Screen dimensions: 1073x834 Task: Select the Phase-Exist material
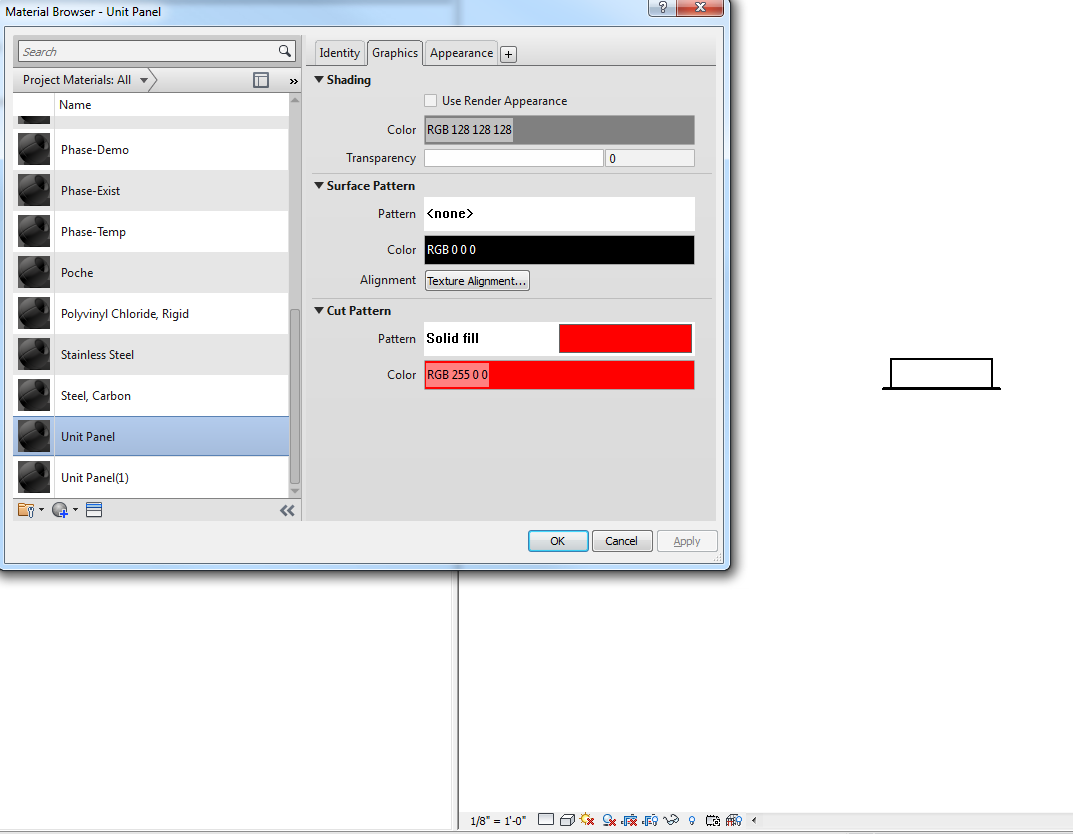point(151,190)
